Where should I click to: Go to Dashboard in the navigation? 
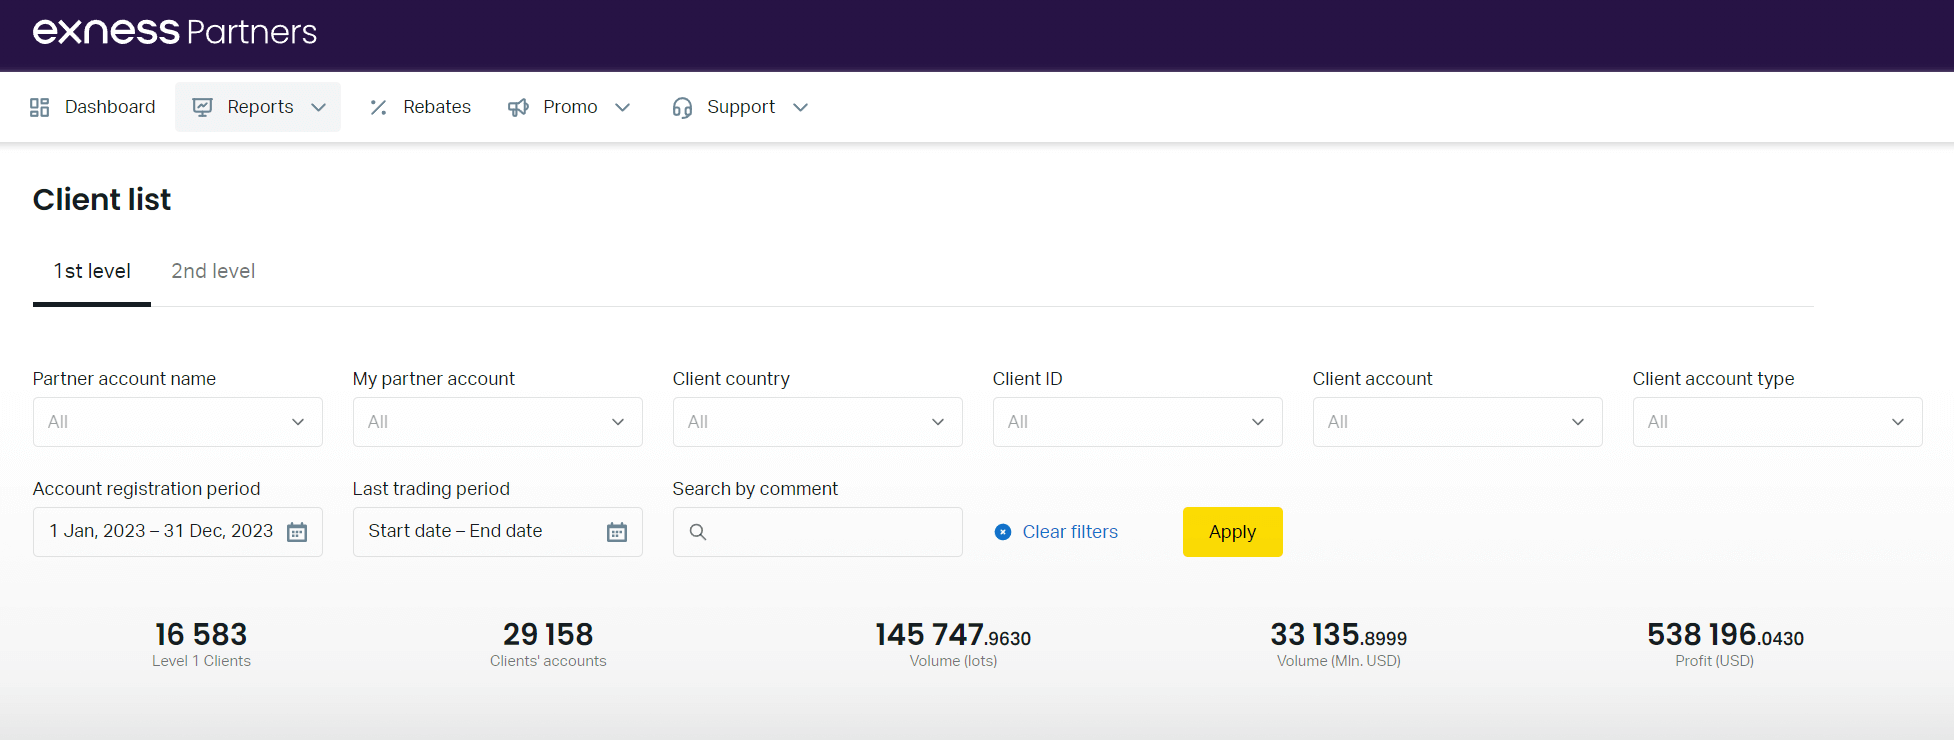93,107
